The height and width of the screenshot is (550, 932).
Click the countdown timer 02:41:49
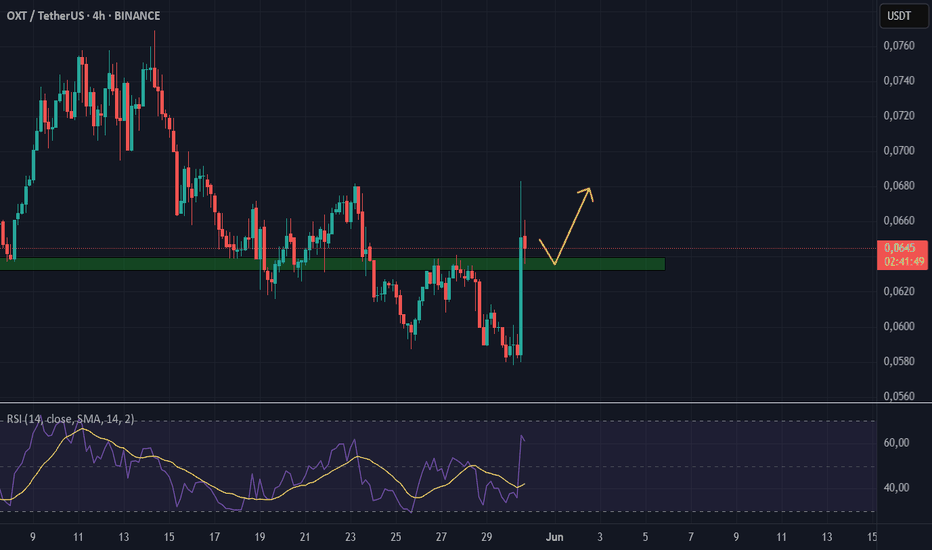coord(904,262)
